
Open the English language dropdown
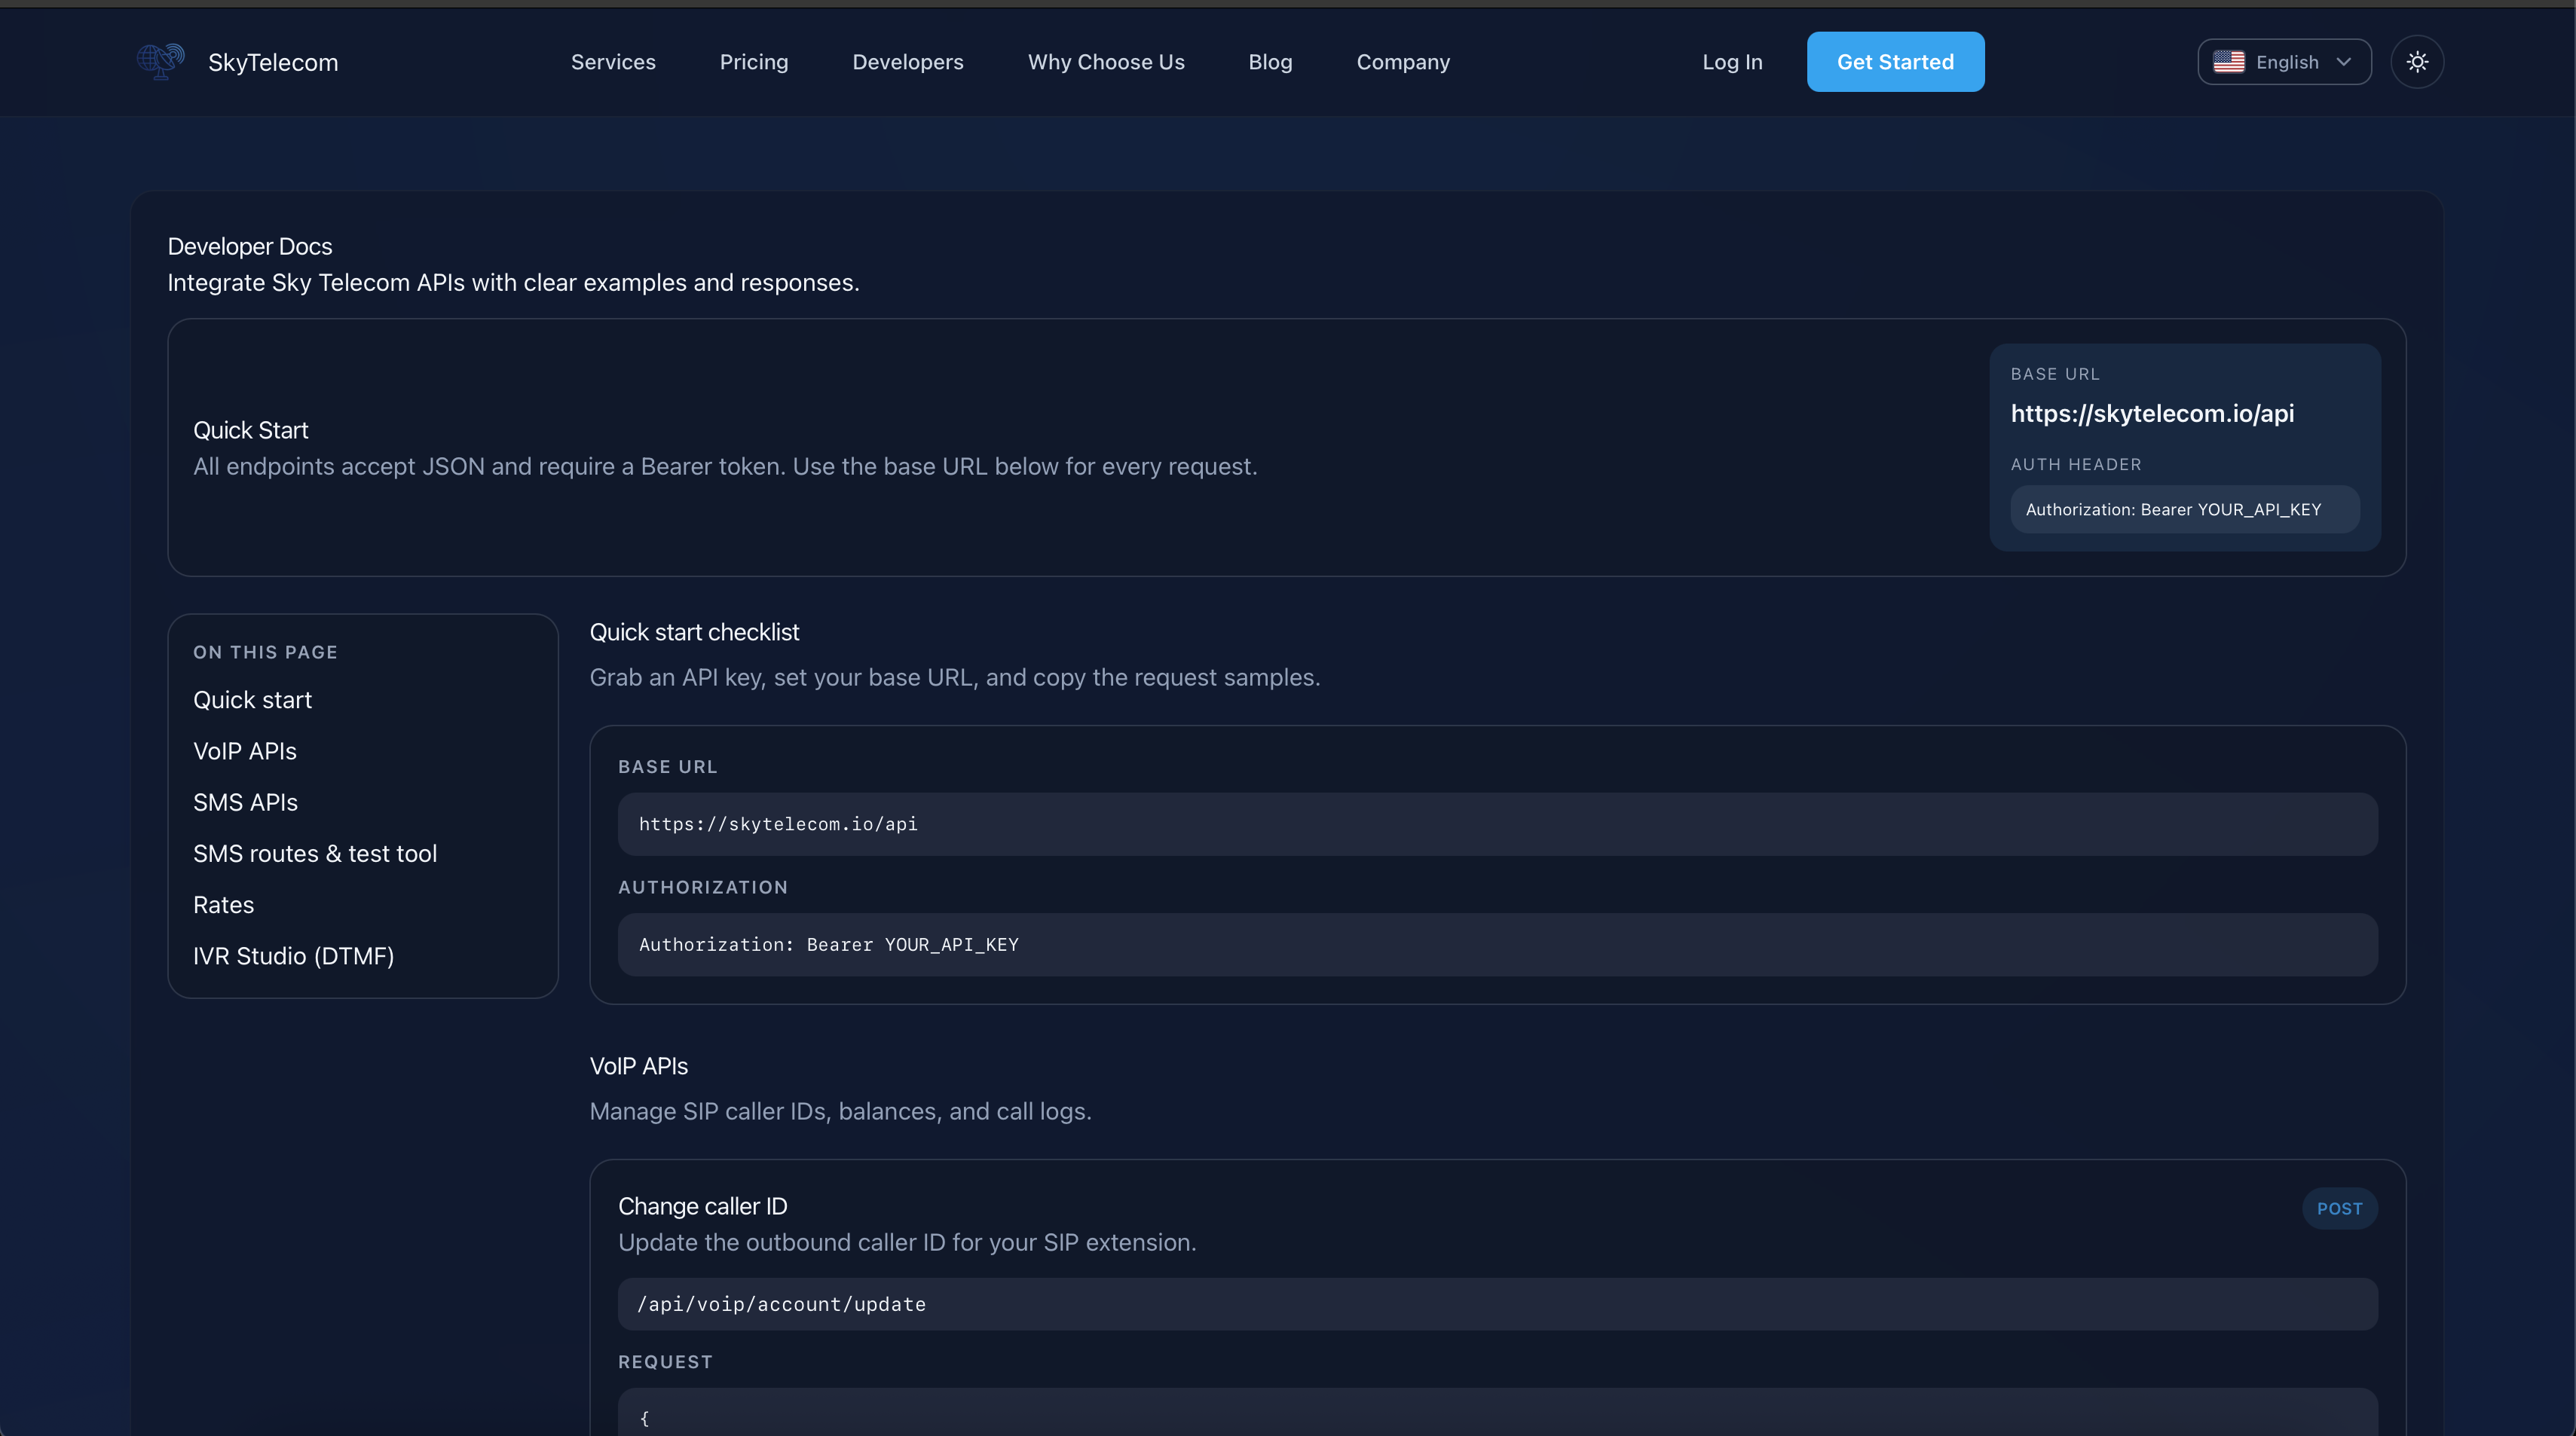click(2284, 61)
